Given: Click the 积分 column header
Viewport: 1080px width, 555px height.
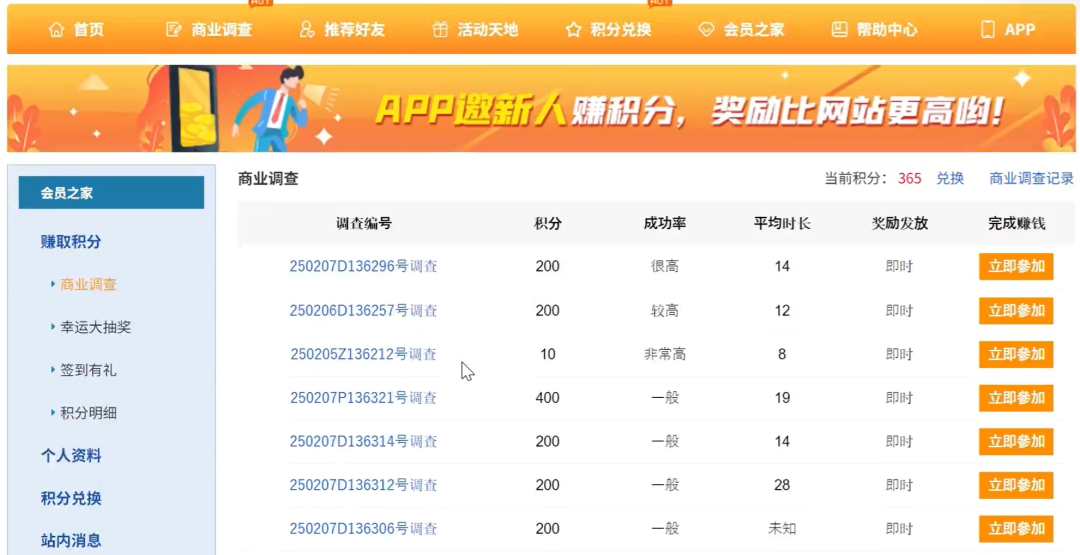Looking at the screenshot, I should (x=548, y=223).
